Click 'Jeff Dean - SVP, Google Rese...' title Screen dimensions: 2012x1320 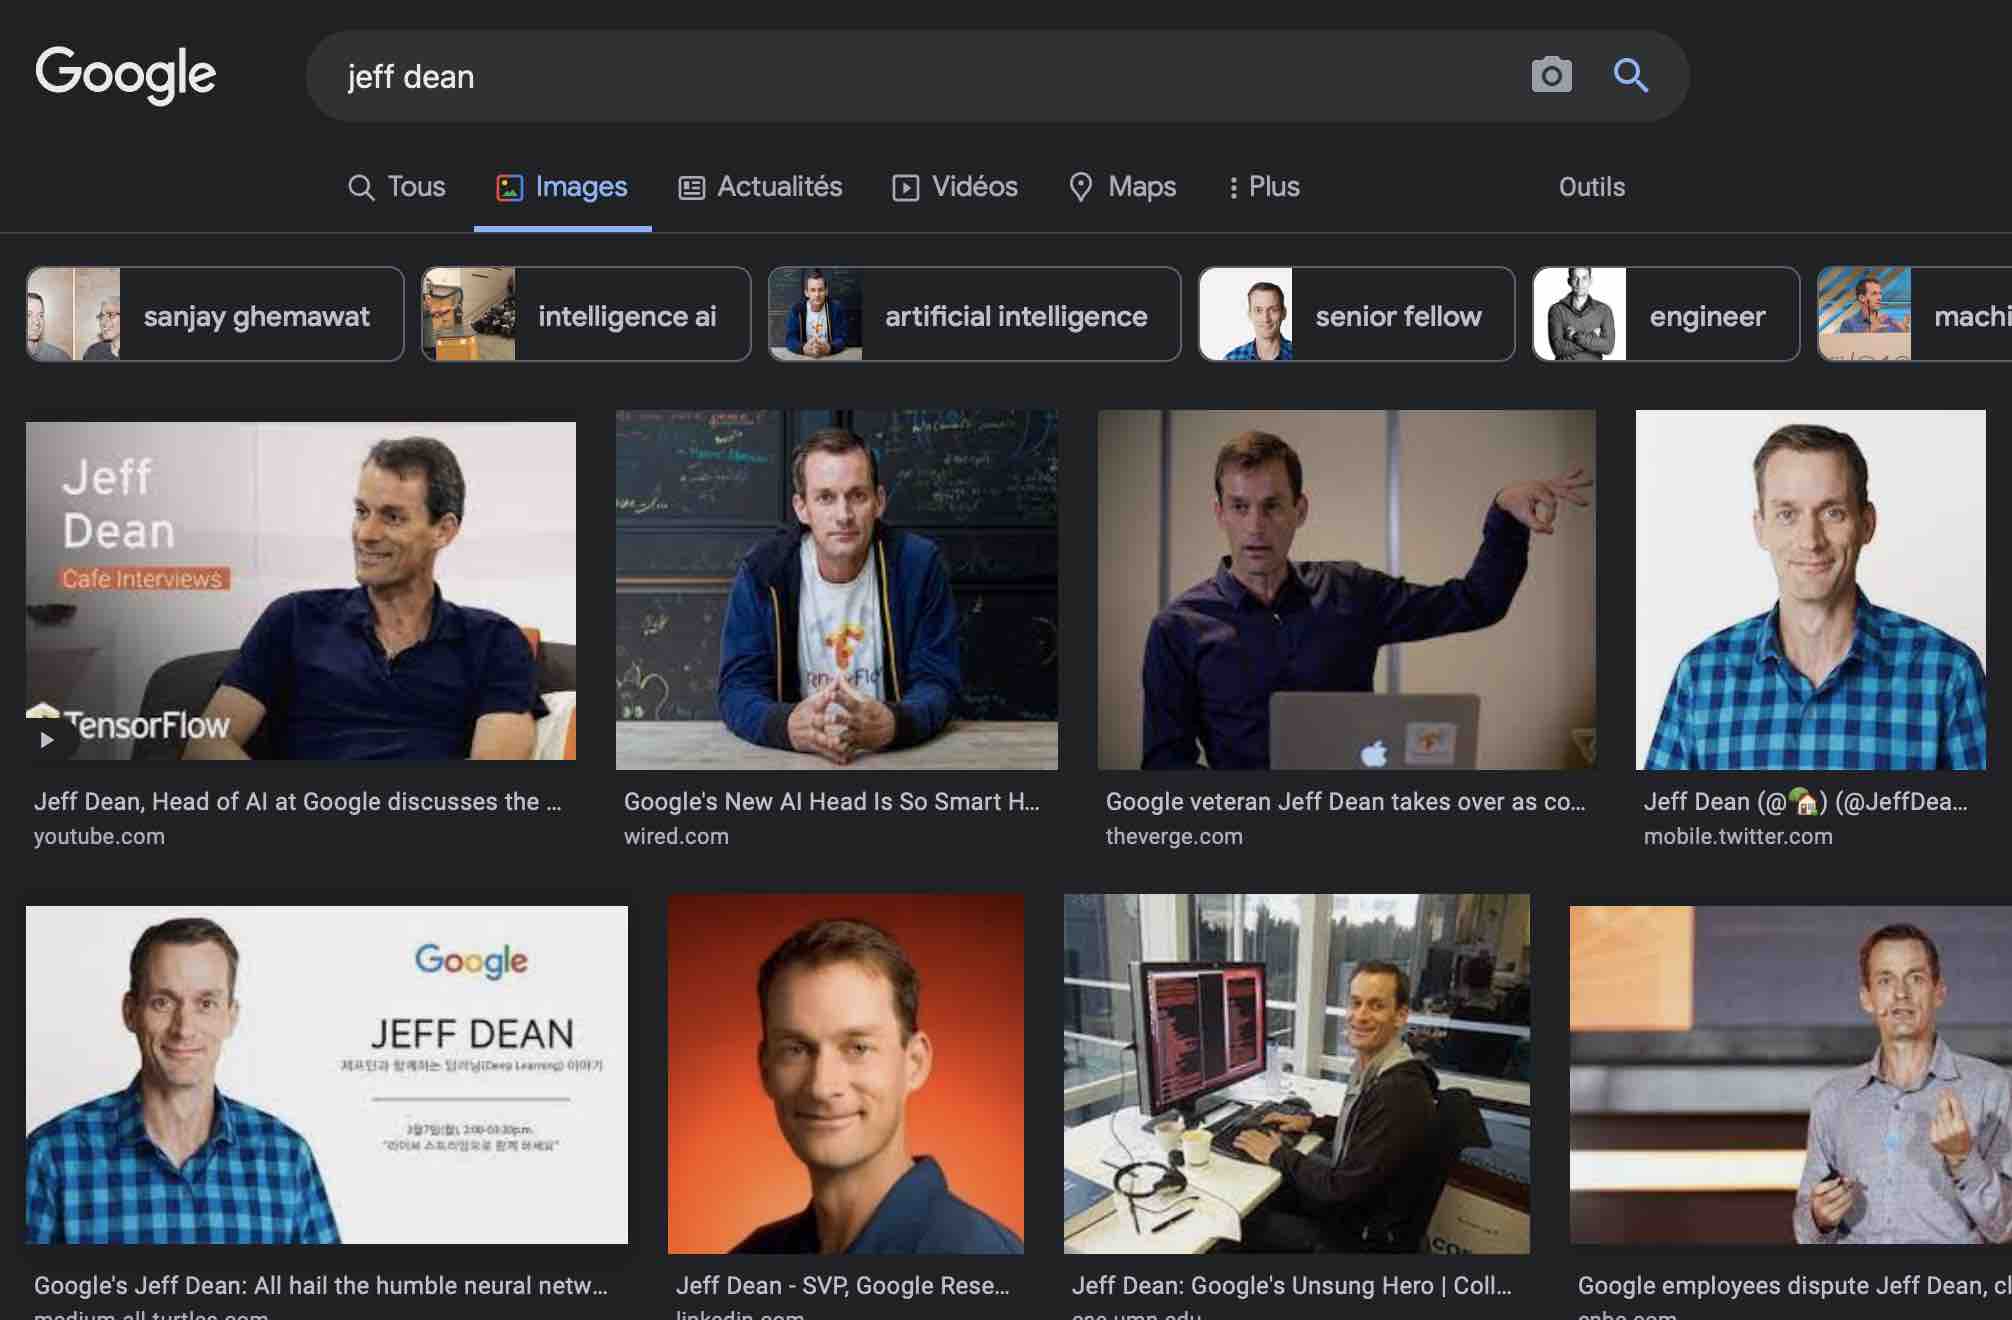pyautogui.click(x=842, y=1286)
